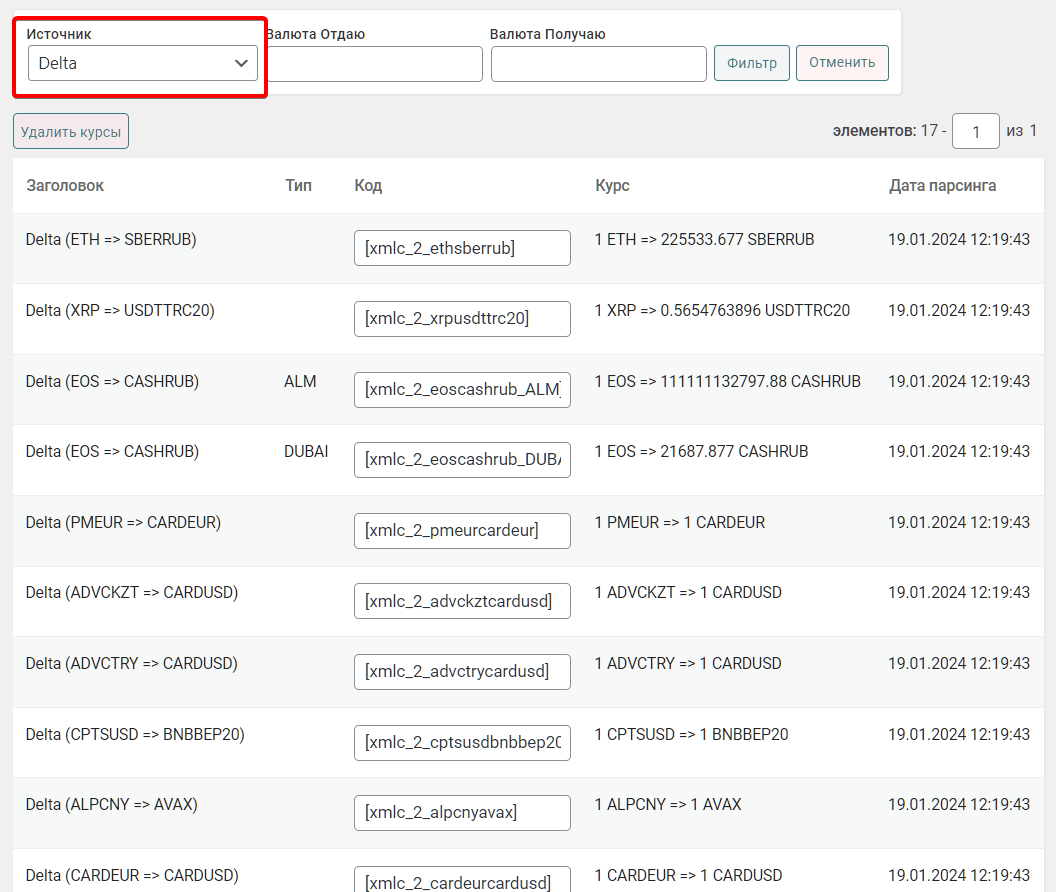Click the Удалить курсы button
Screen dimensions: 1056x892
tap(71, 131)
